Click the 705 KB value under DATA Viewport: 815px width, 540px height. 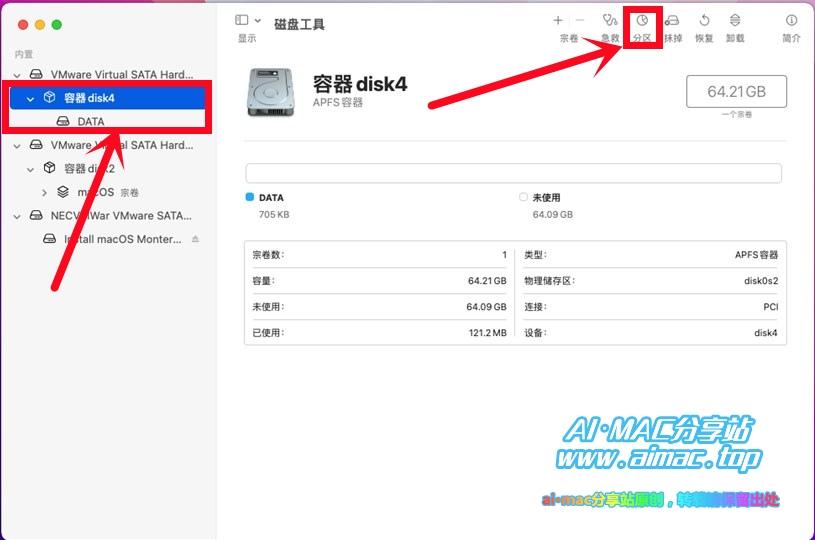tap(274, 215)
